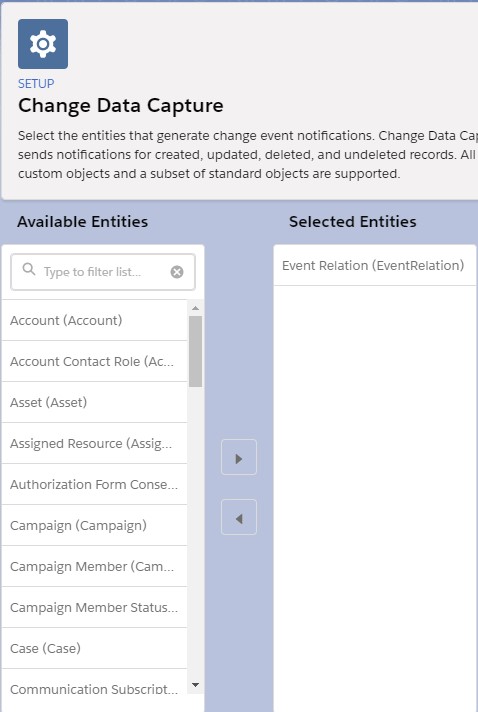Click the Setup gear icon
Image resolution: width=478 pixels, height=712 pixels.
43,44
